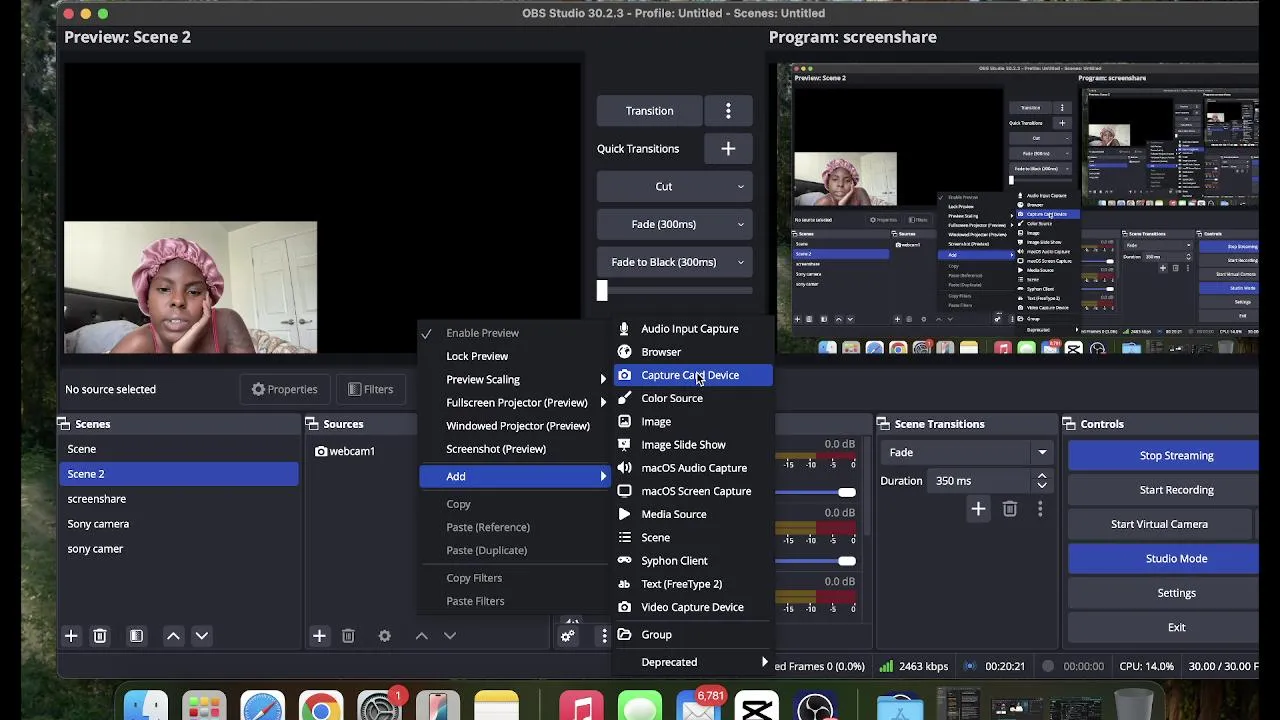
Task: Open transition properties dots in Scene Transitions
Action: click(x=1040, y=510)
